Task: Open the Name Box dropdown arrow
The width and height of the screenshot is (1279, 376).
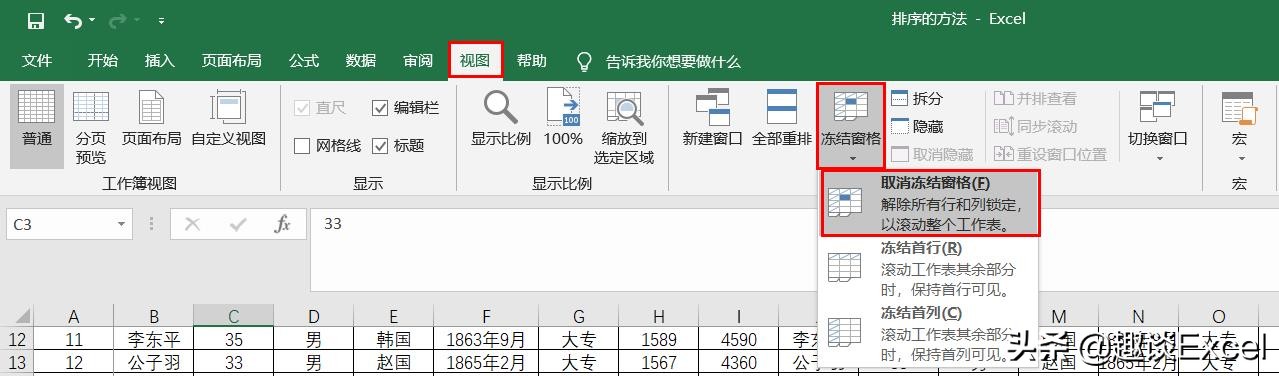Action: pyautogui.click(x=121, y=225)
